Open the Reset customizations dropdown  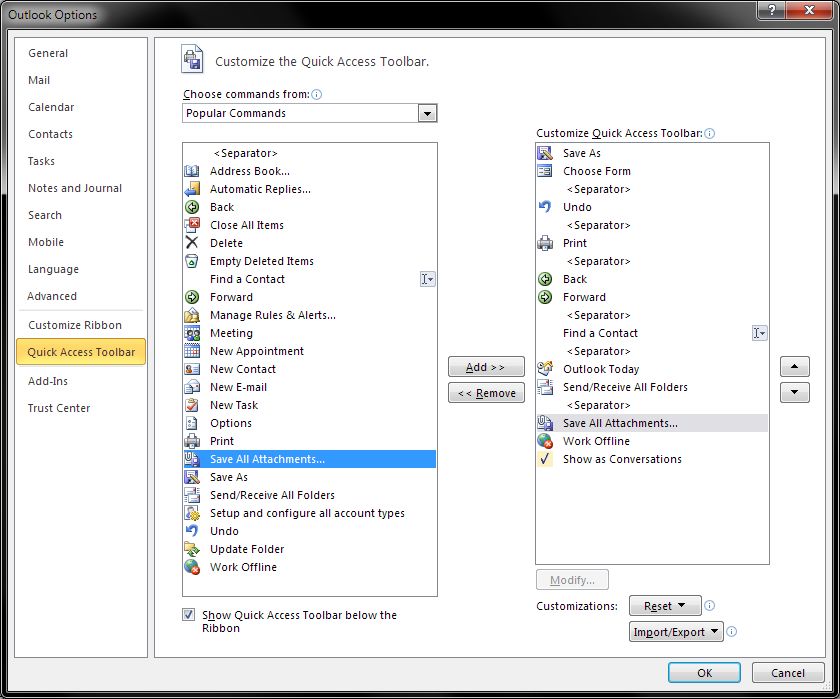[665, 606]
